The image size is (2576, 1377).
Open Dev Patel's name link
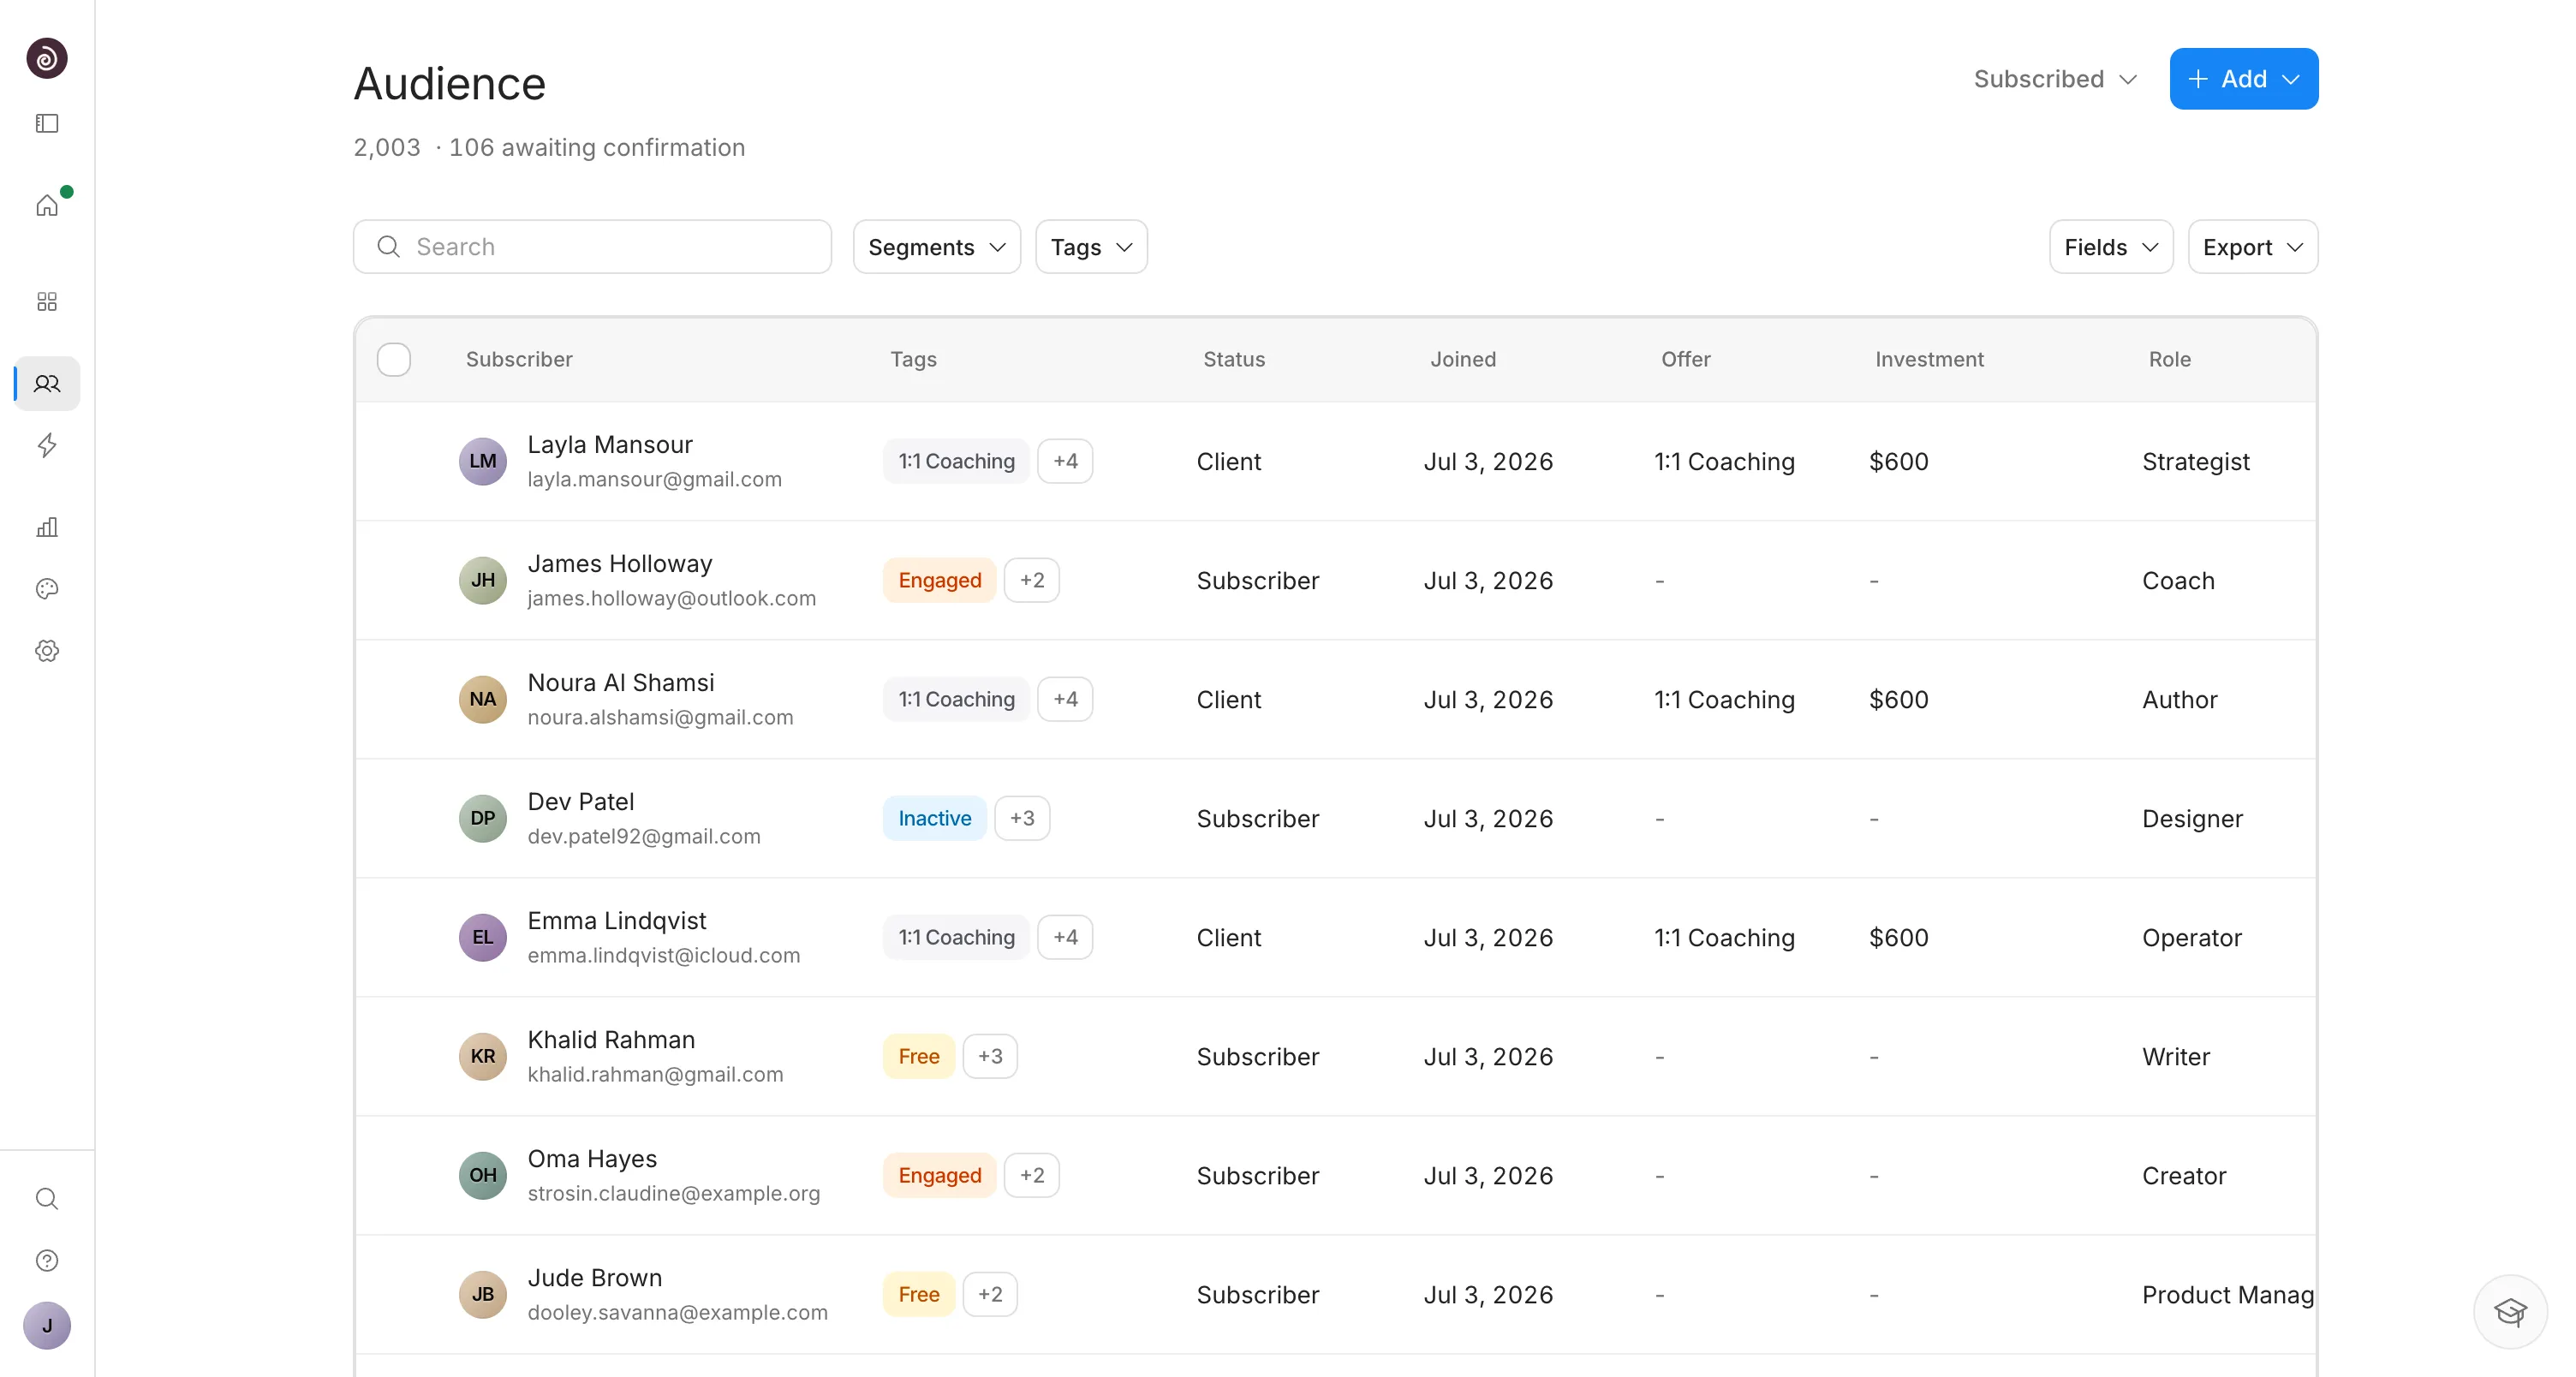(x=581, y=801)
